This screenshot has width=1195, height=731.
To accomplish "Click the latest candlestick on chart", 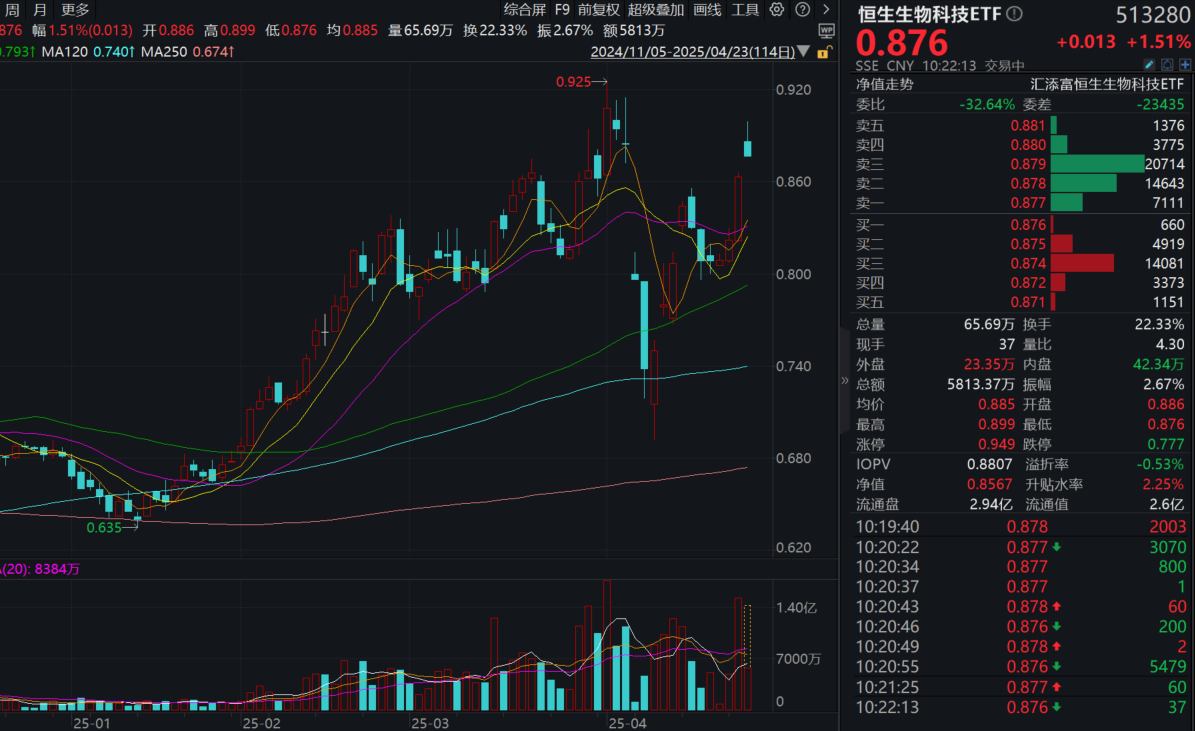I will click(747, 148).
